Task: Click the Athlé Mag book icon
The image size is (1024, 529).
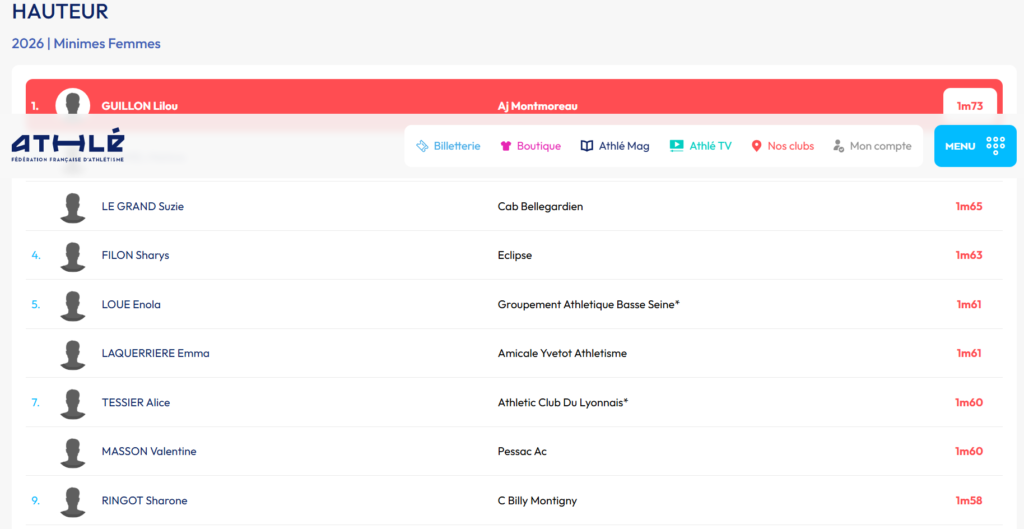Action: pos(587,146)
